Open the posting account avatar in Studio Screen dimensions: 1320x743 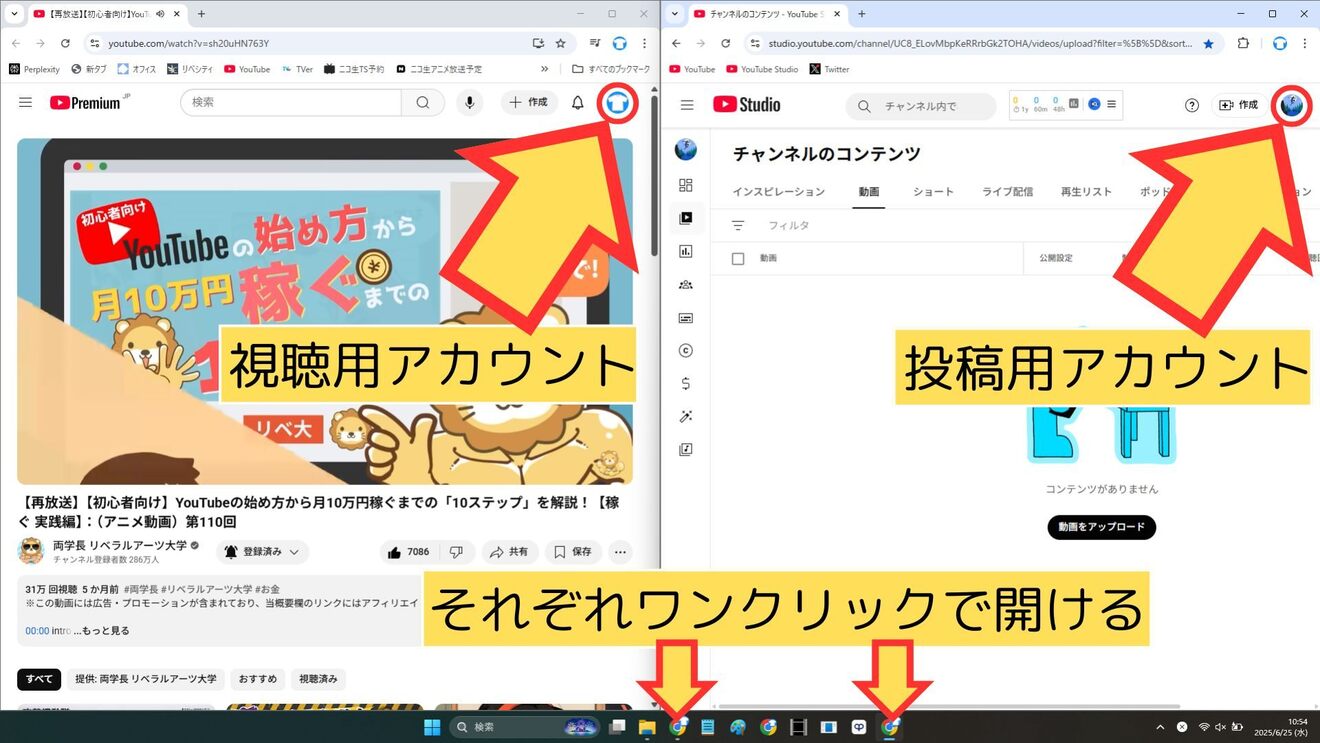[x=1292, y=105]
